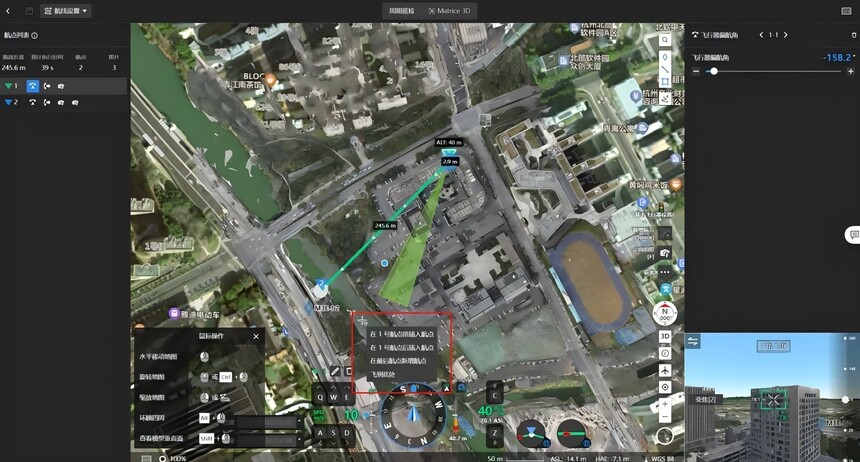Image resolution: width=860 pixels, height=462 pixels.
Task: Click the aircraft yaw angle slider handle
Action: pos(714,71)
